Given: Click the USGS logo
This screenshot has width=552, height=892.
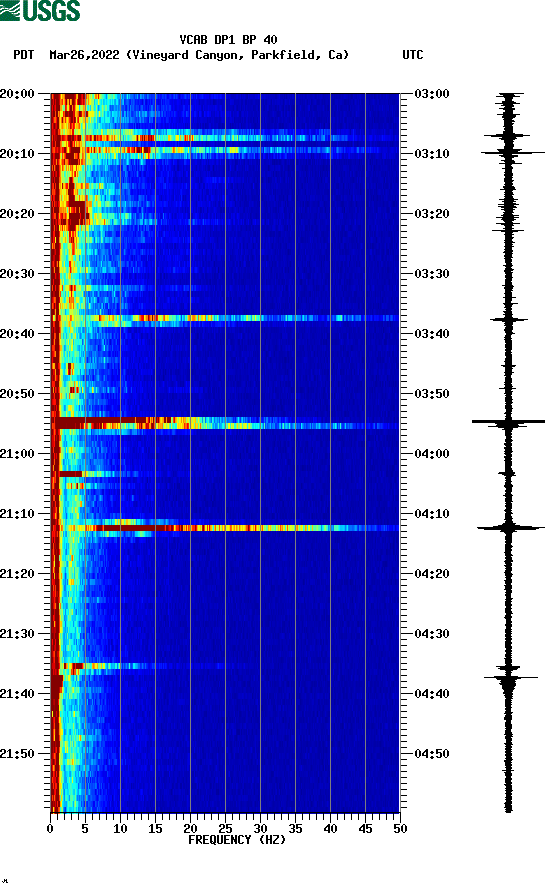Looking at the screenshot, I should coord(40,10).
